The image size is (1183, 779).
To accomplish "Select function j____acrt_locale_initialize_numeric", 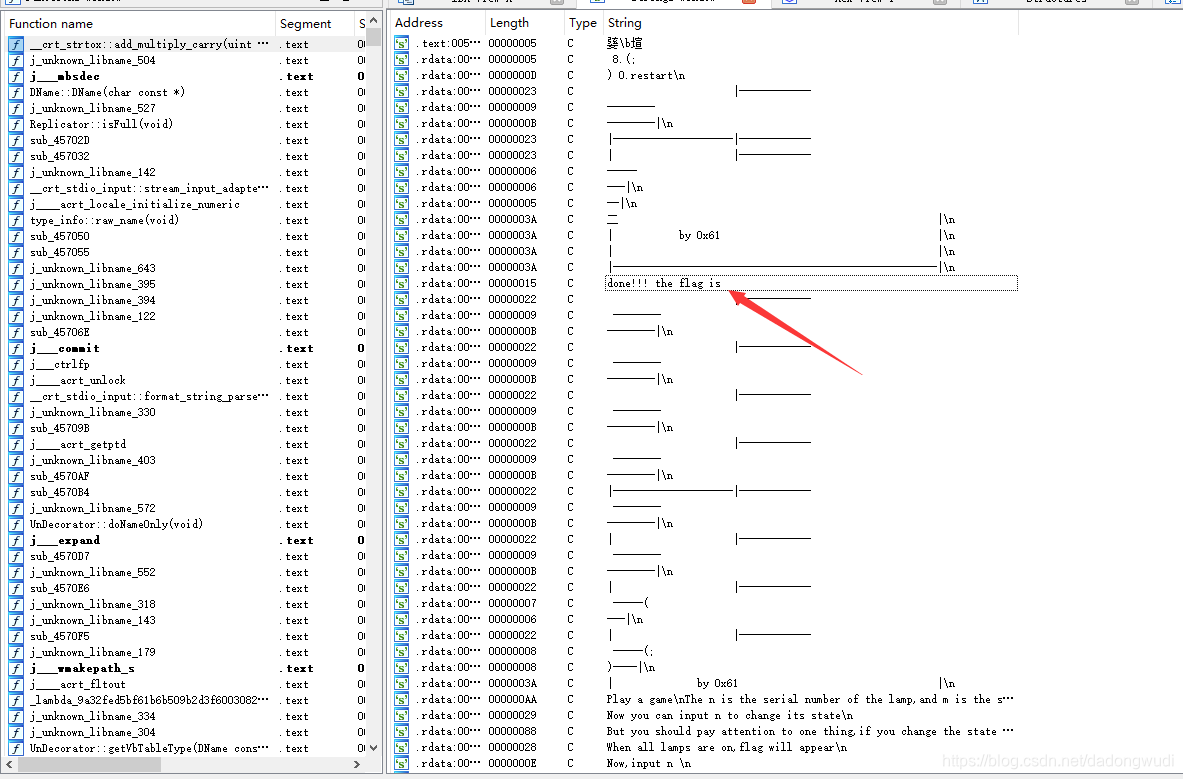I will [x=135, y=204].
